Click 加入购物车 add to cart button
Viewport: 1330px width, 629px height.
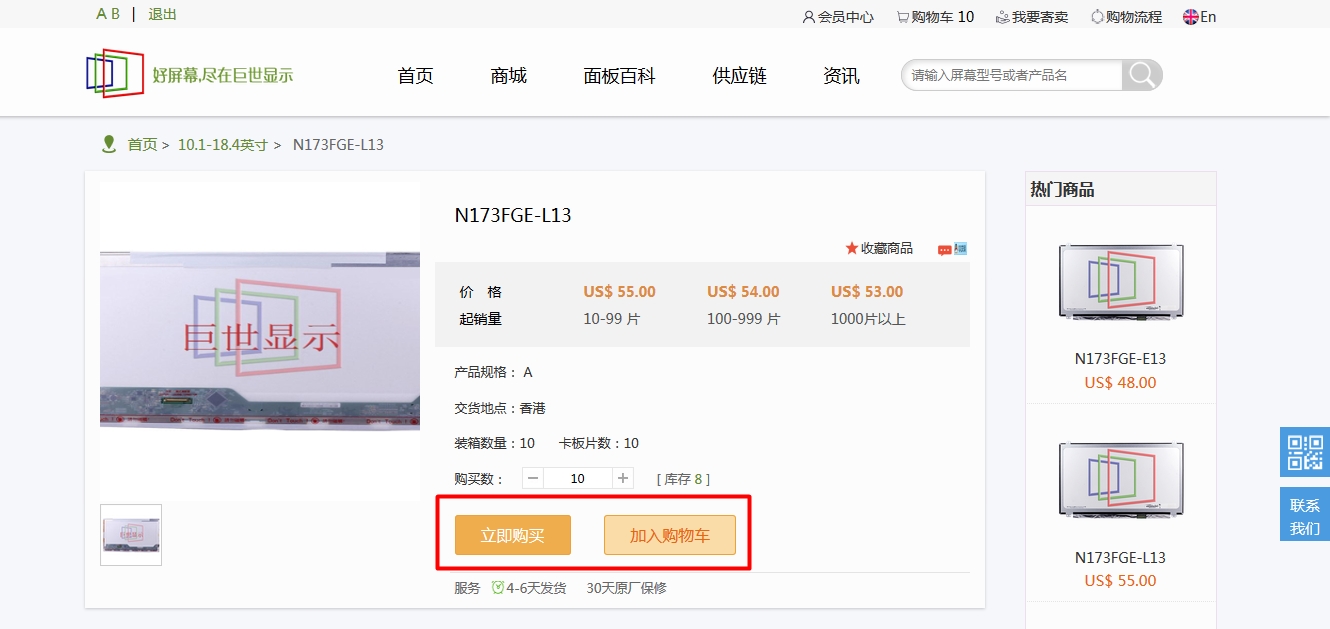tap(670, 535)
